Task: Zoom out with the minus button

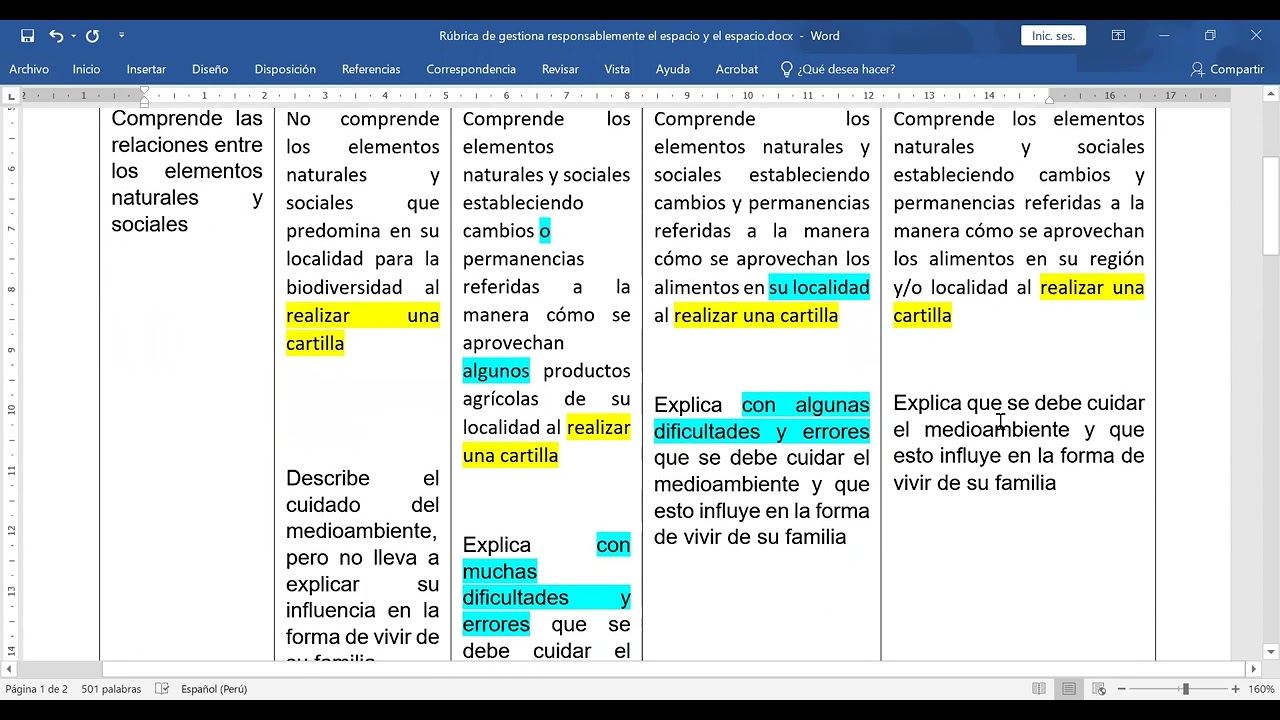Action: pos(1122,689)
